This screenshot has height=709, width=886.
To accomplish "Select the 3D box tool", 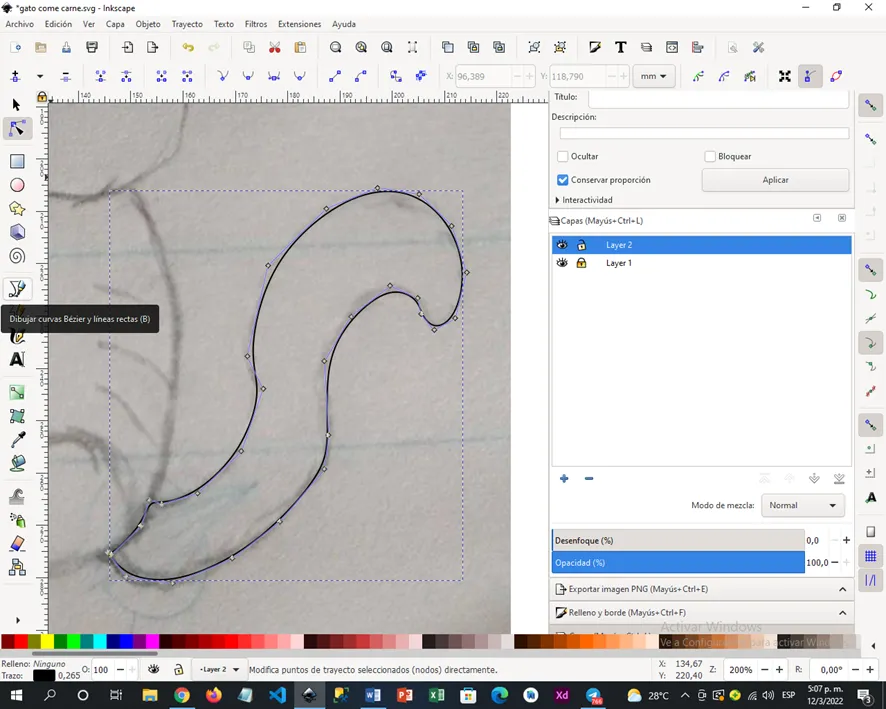I will (x=17, y=232).
